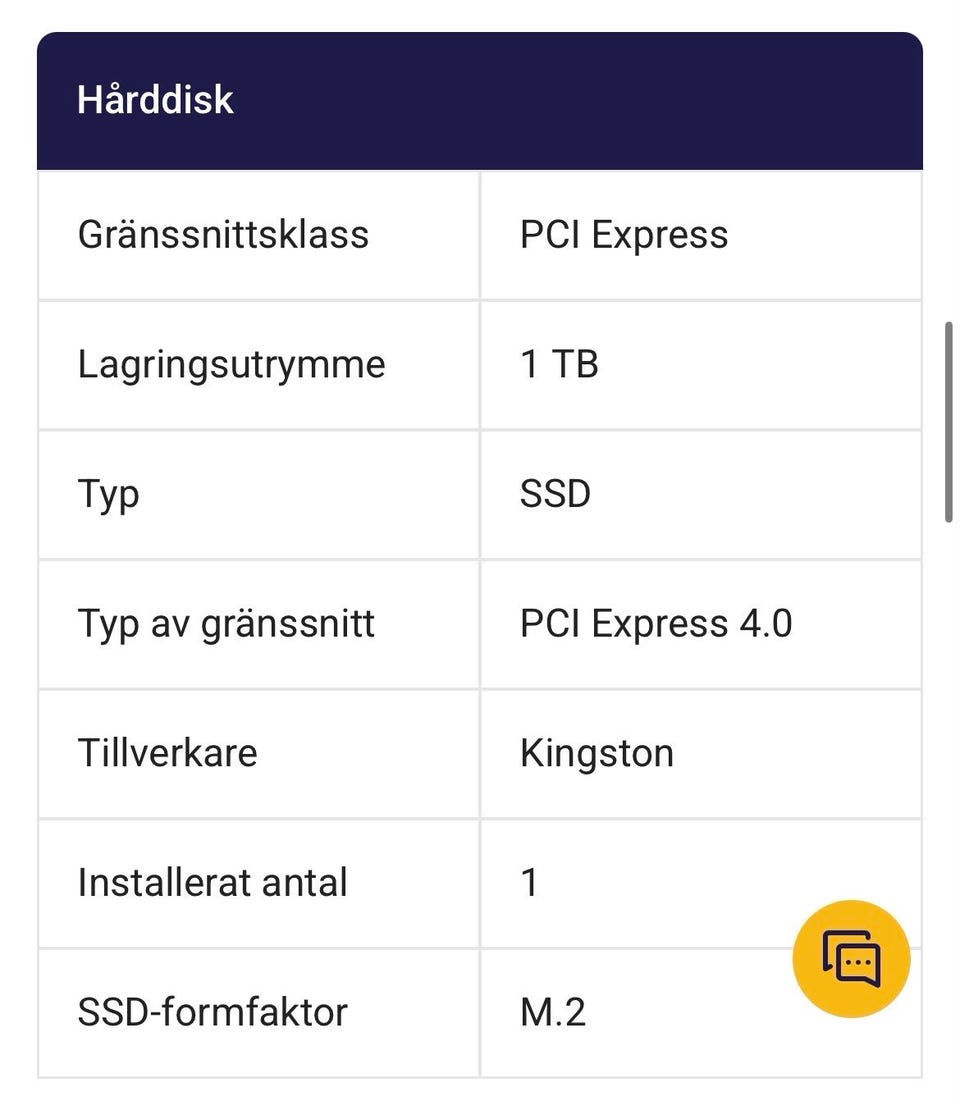Select the M.2 form factor value

coord(553,1012)
